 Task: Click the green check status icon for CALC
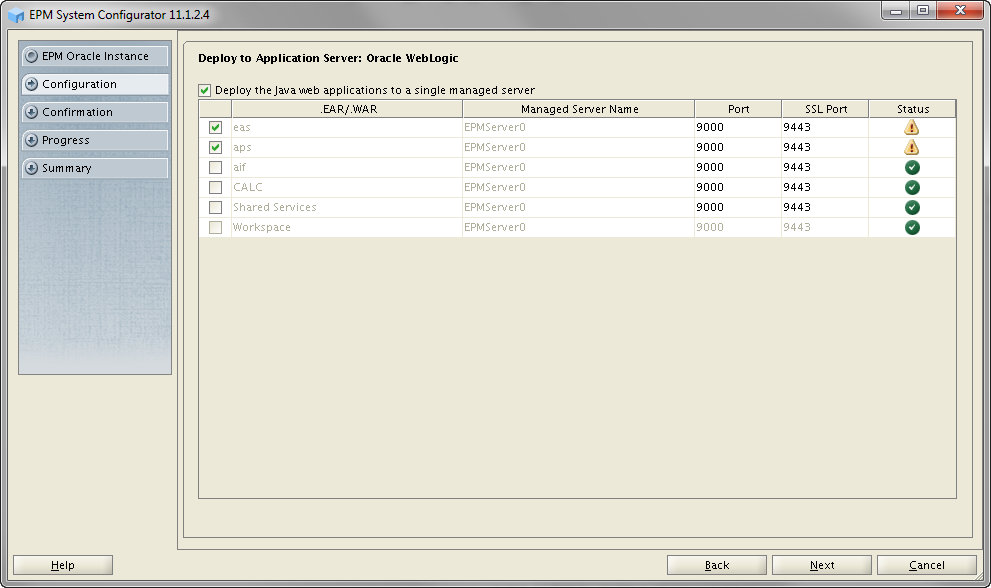point(912,187)
